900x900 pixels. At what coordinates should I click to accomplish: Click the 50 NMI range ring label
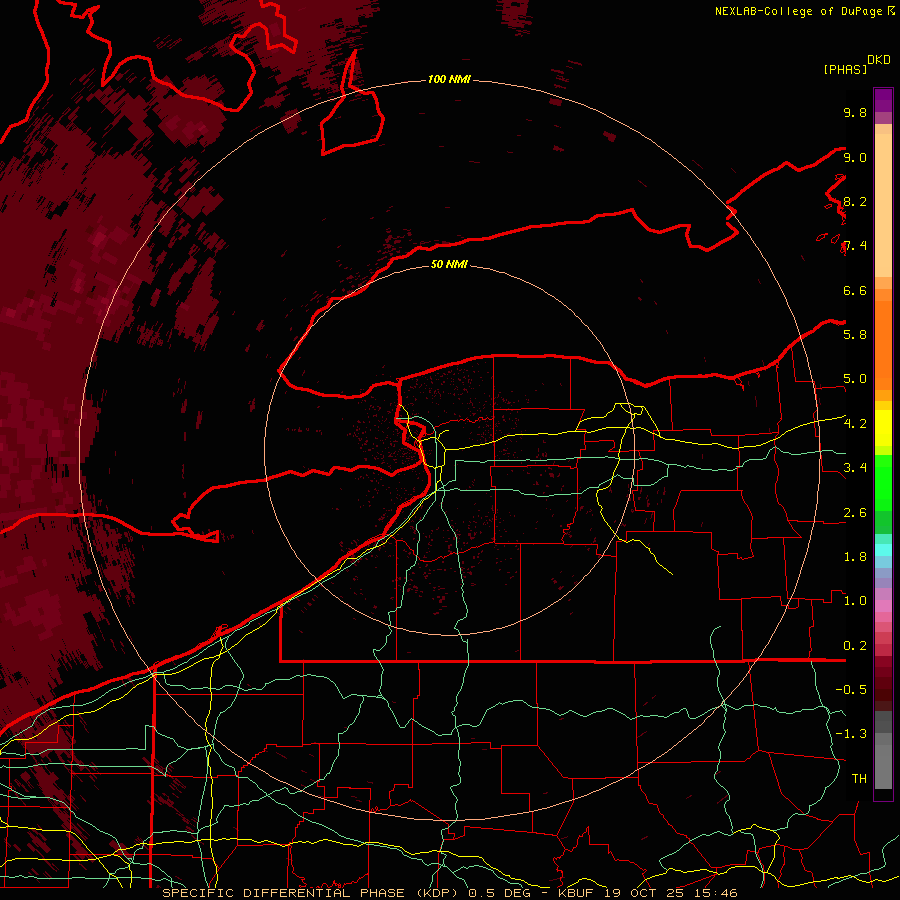(x=449, y=264)
